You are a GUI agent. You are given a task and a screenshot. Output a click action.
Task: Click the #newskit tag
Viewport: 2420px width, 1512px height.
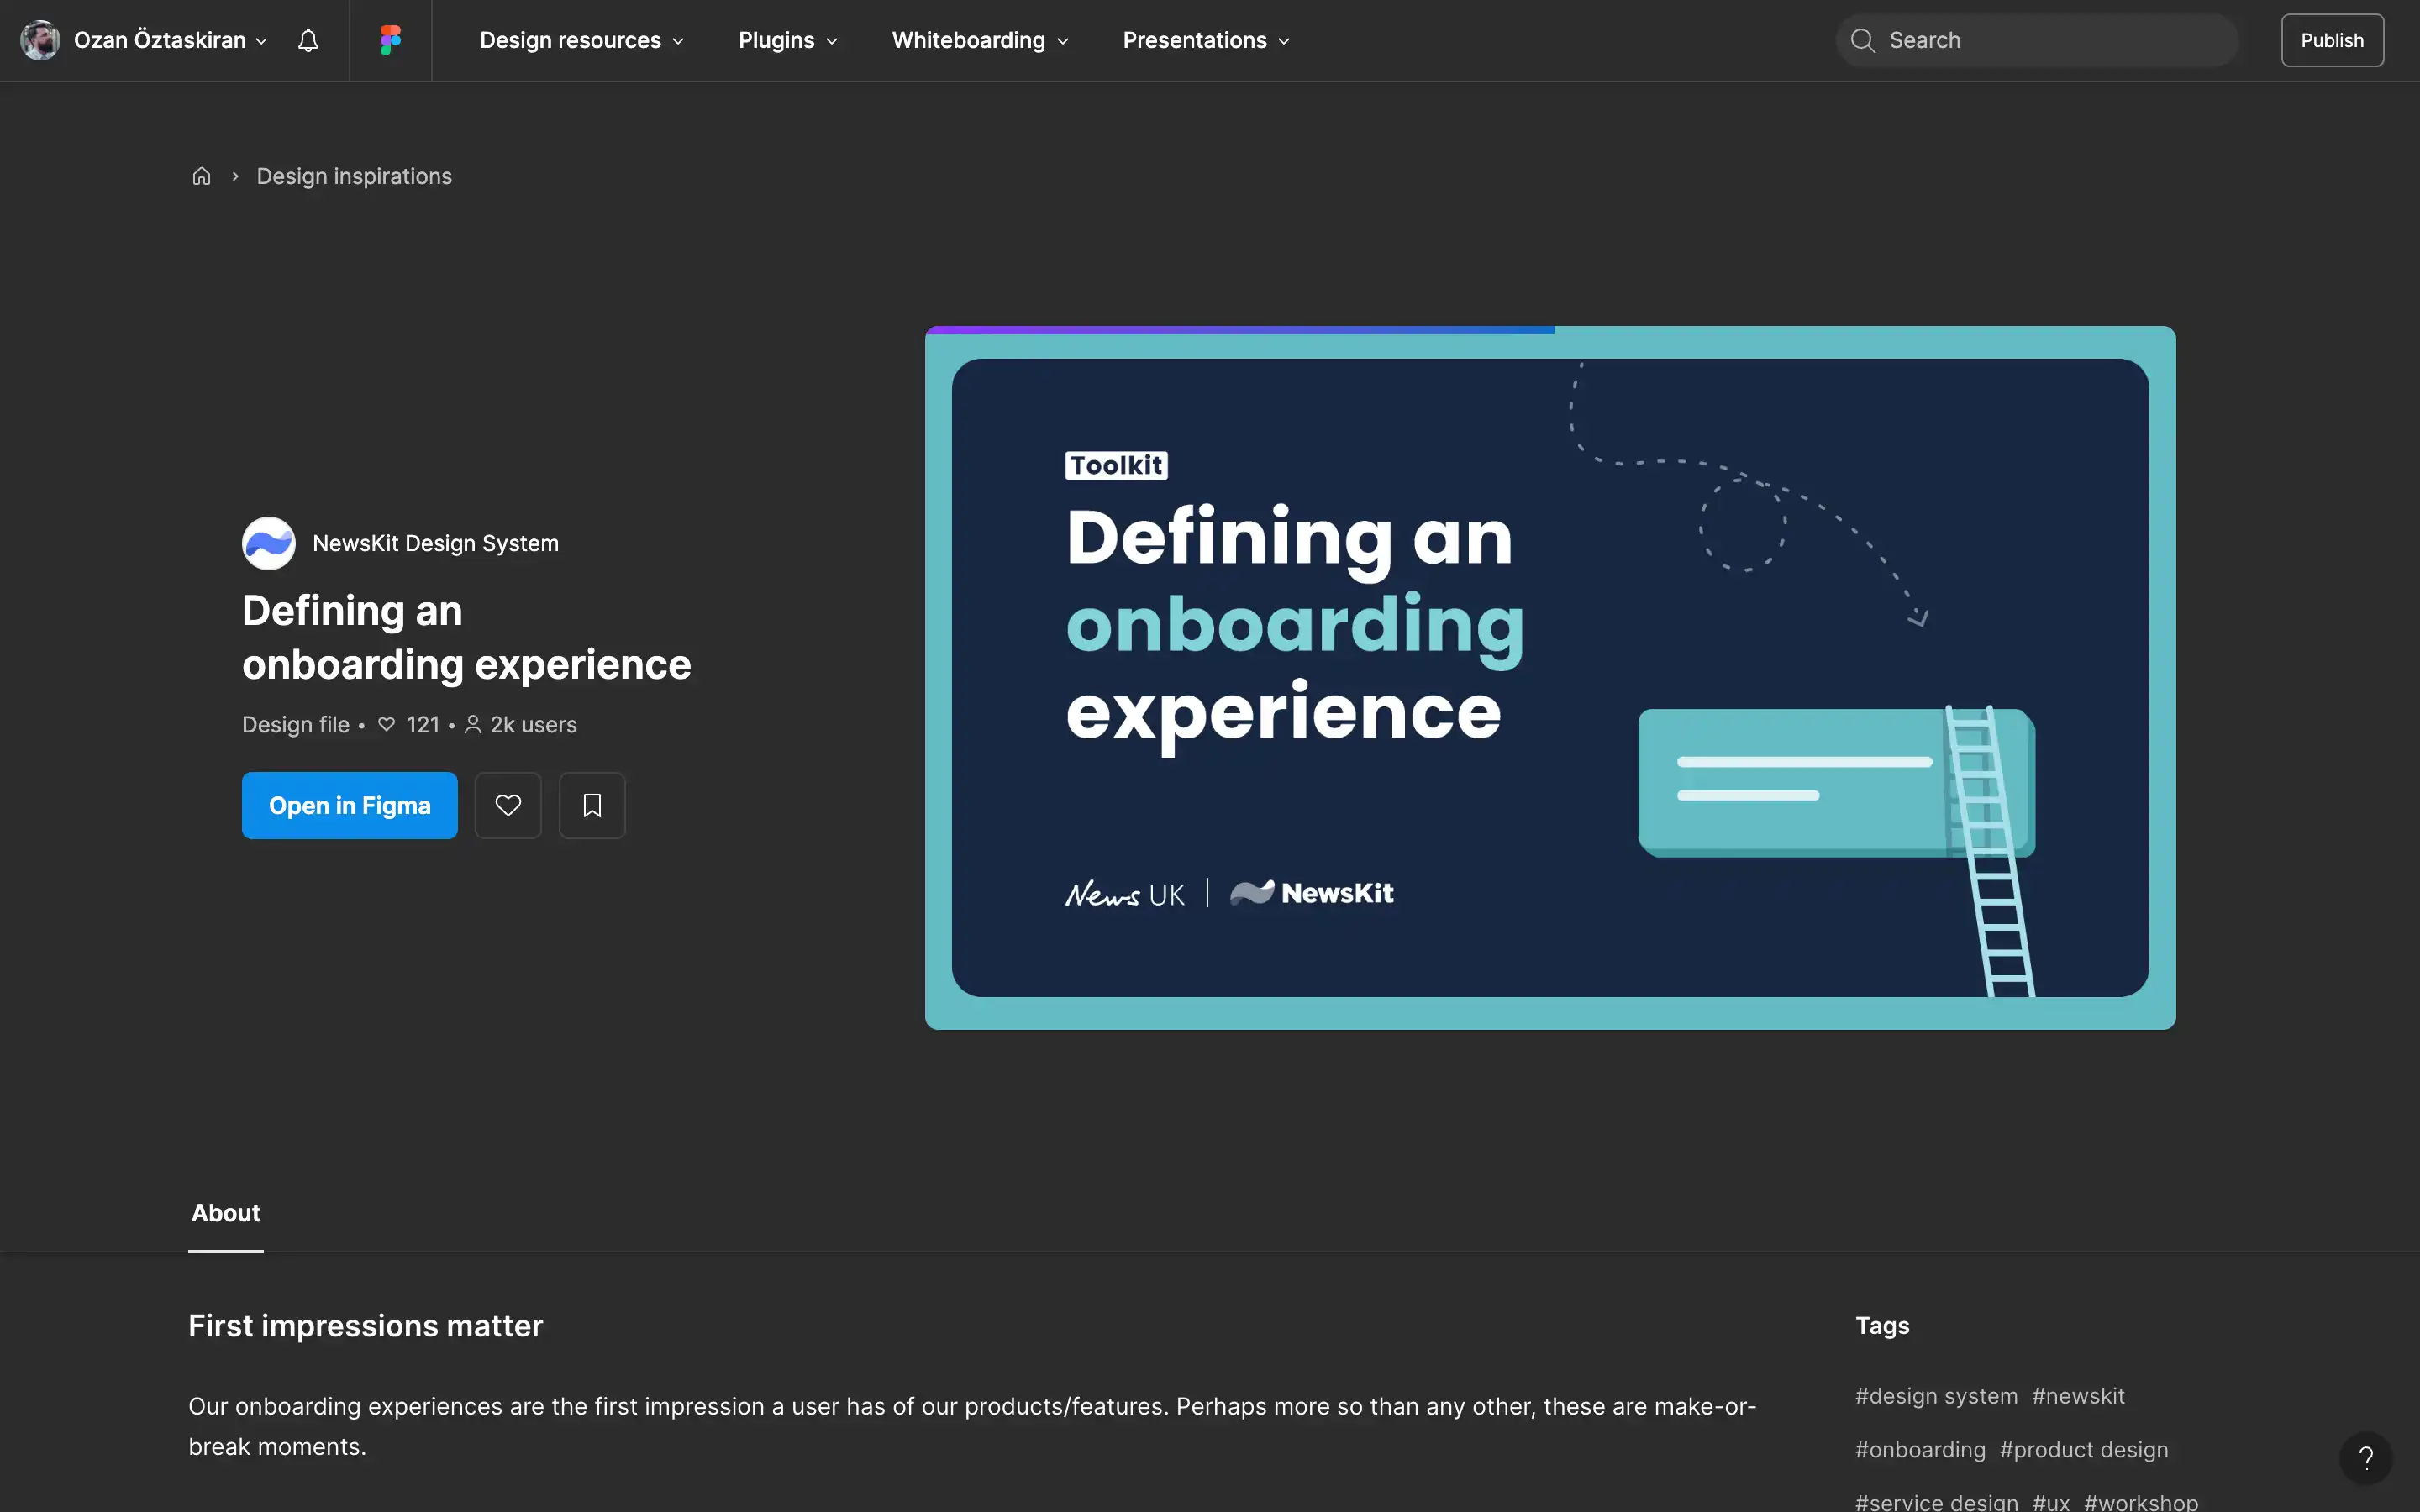2078,1396
